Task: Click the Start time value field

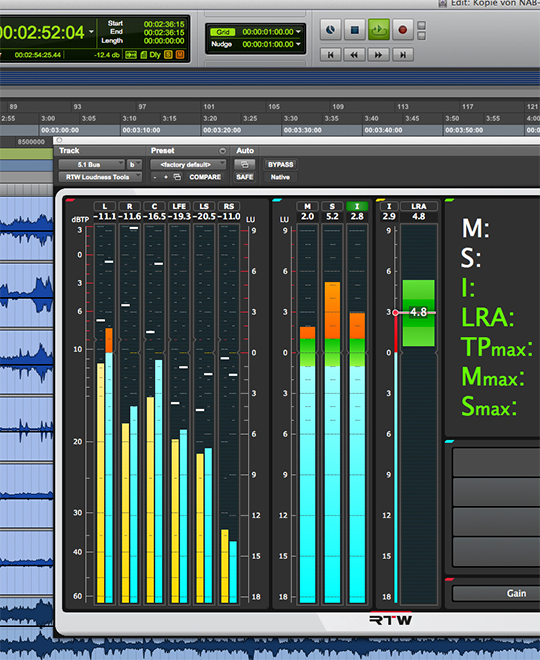Action: point(164,24)
